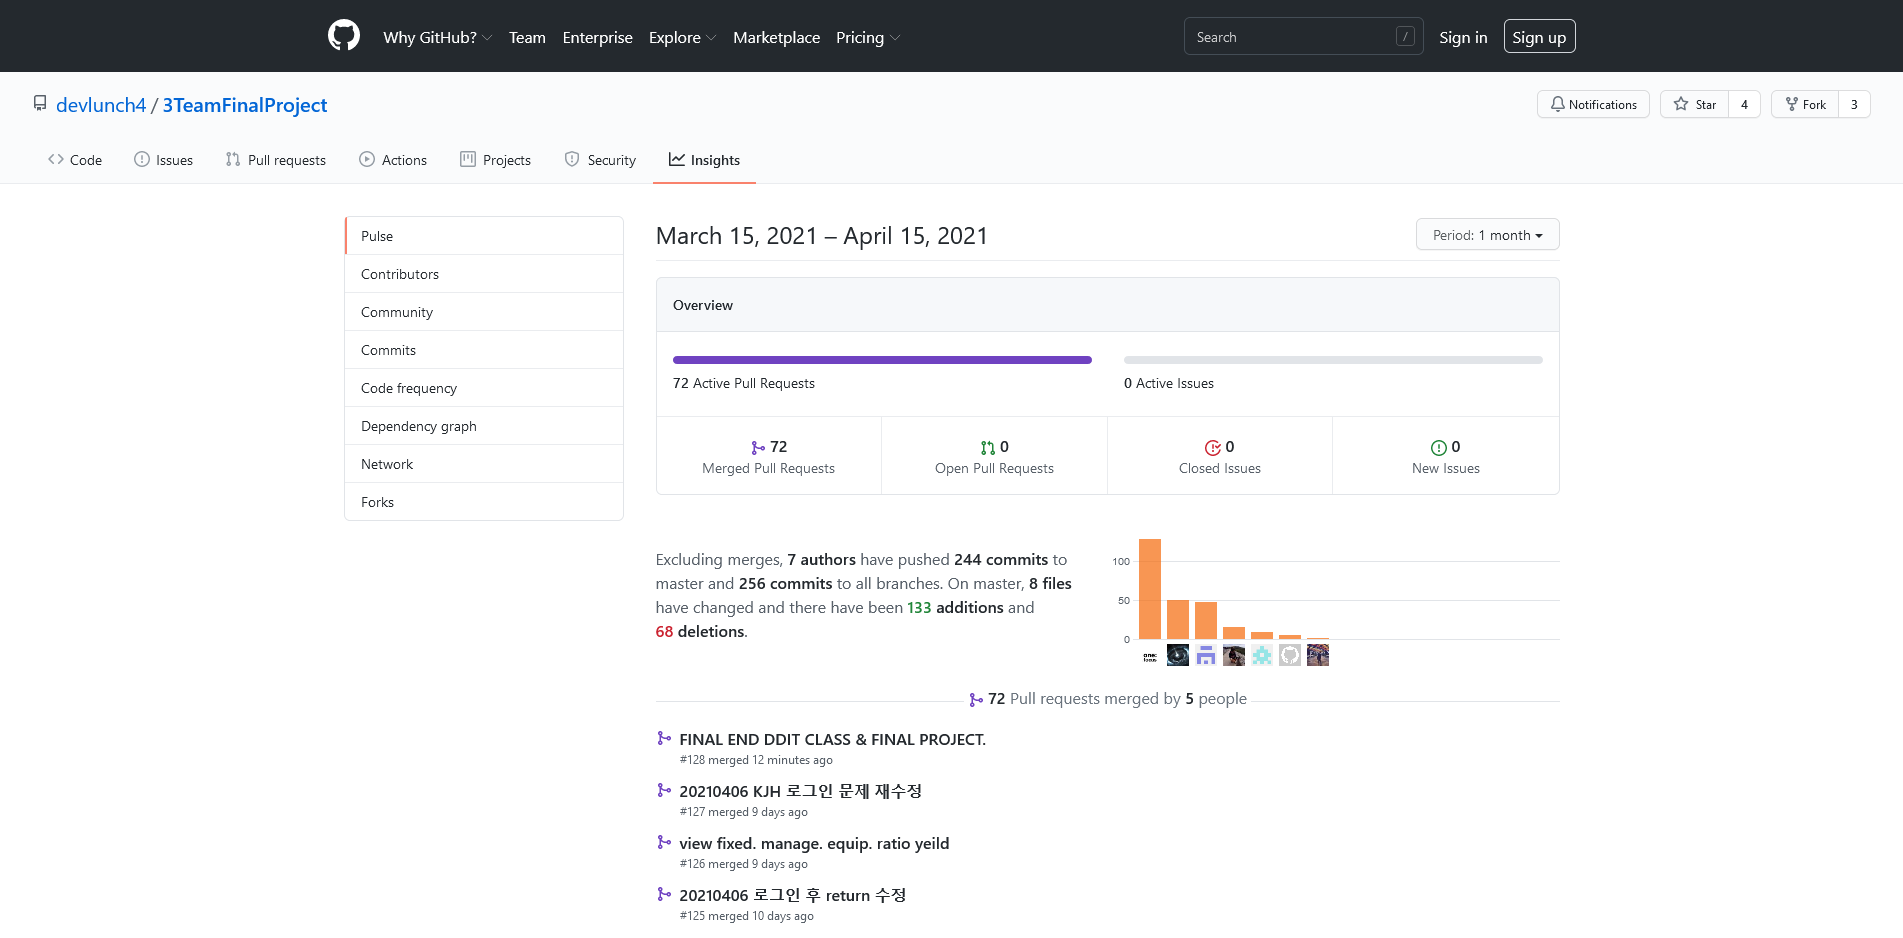This screenshot has height=938, width=1903.
Task: Click the Star icon button
Action: point(1694,104)
